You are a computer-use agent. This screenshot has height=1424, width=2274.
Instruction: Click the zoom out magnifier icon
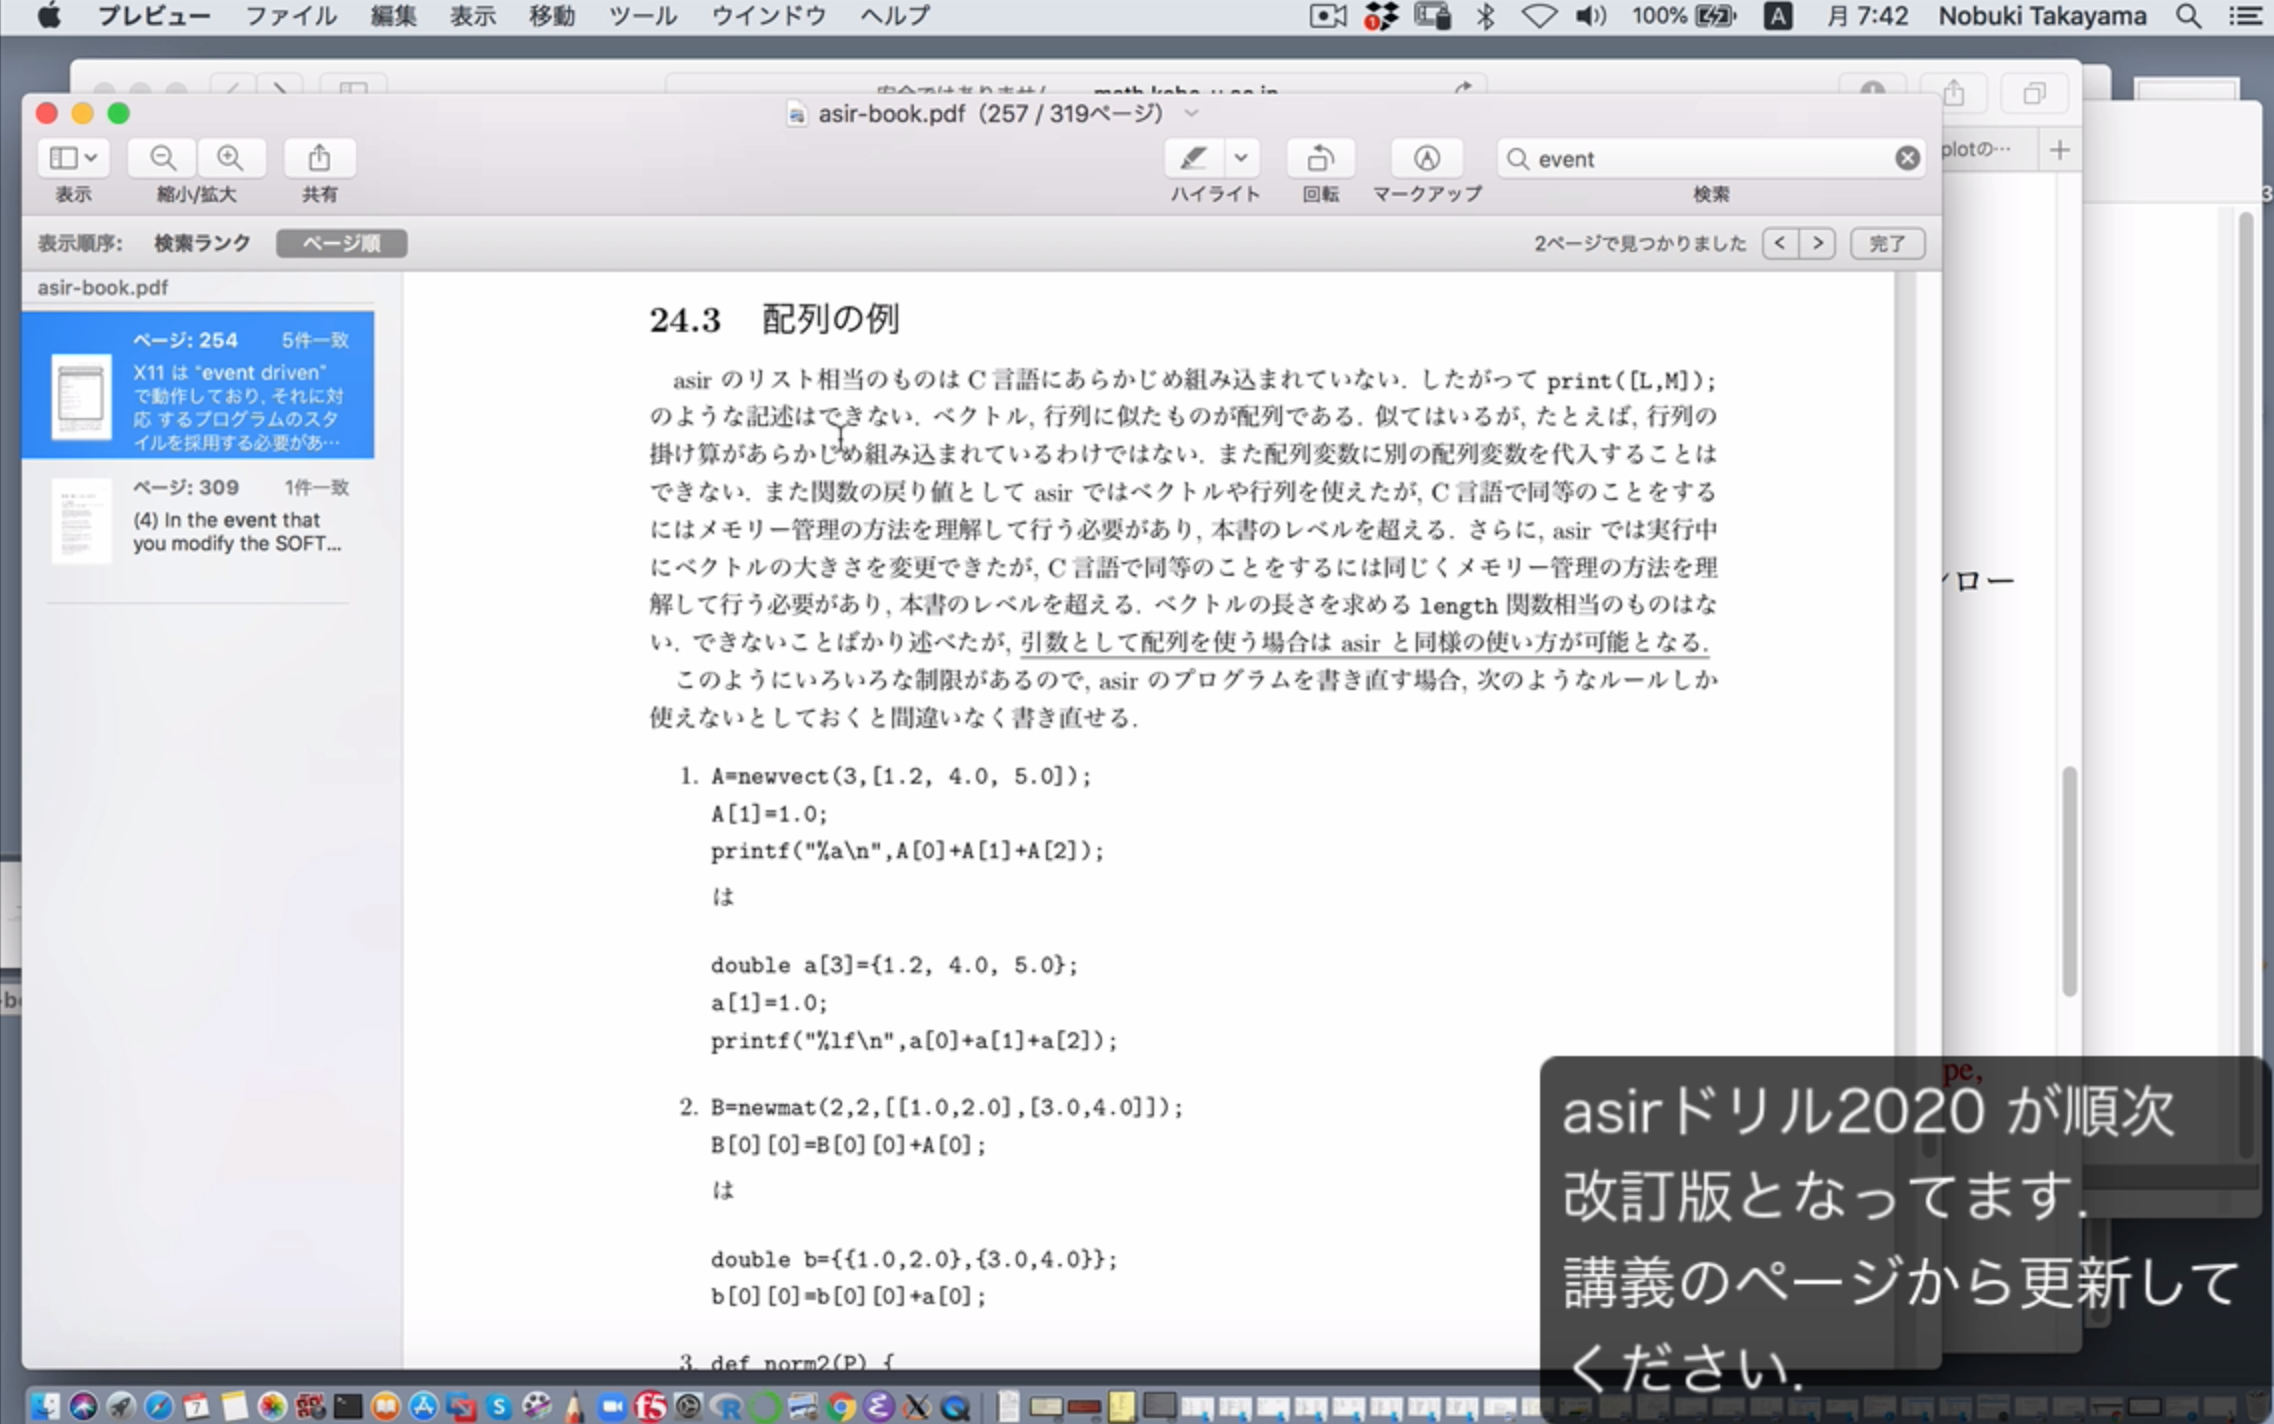[x=163, y=158]
